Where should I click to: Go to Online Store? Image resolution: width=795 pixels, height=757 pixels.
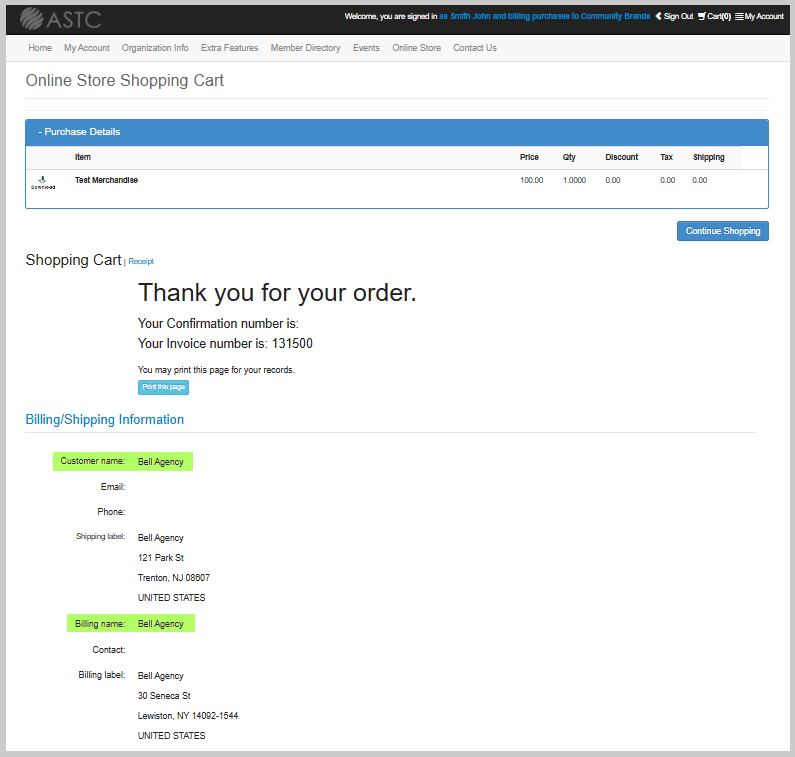click(x=416, y=48)
